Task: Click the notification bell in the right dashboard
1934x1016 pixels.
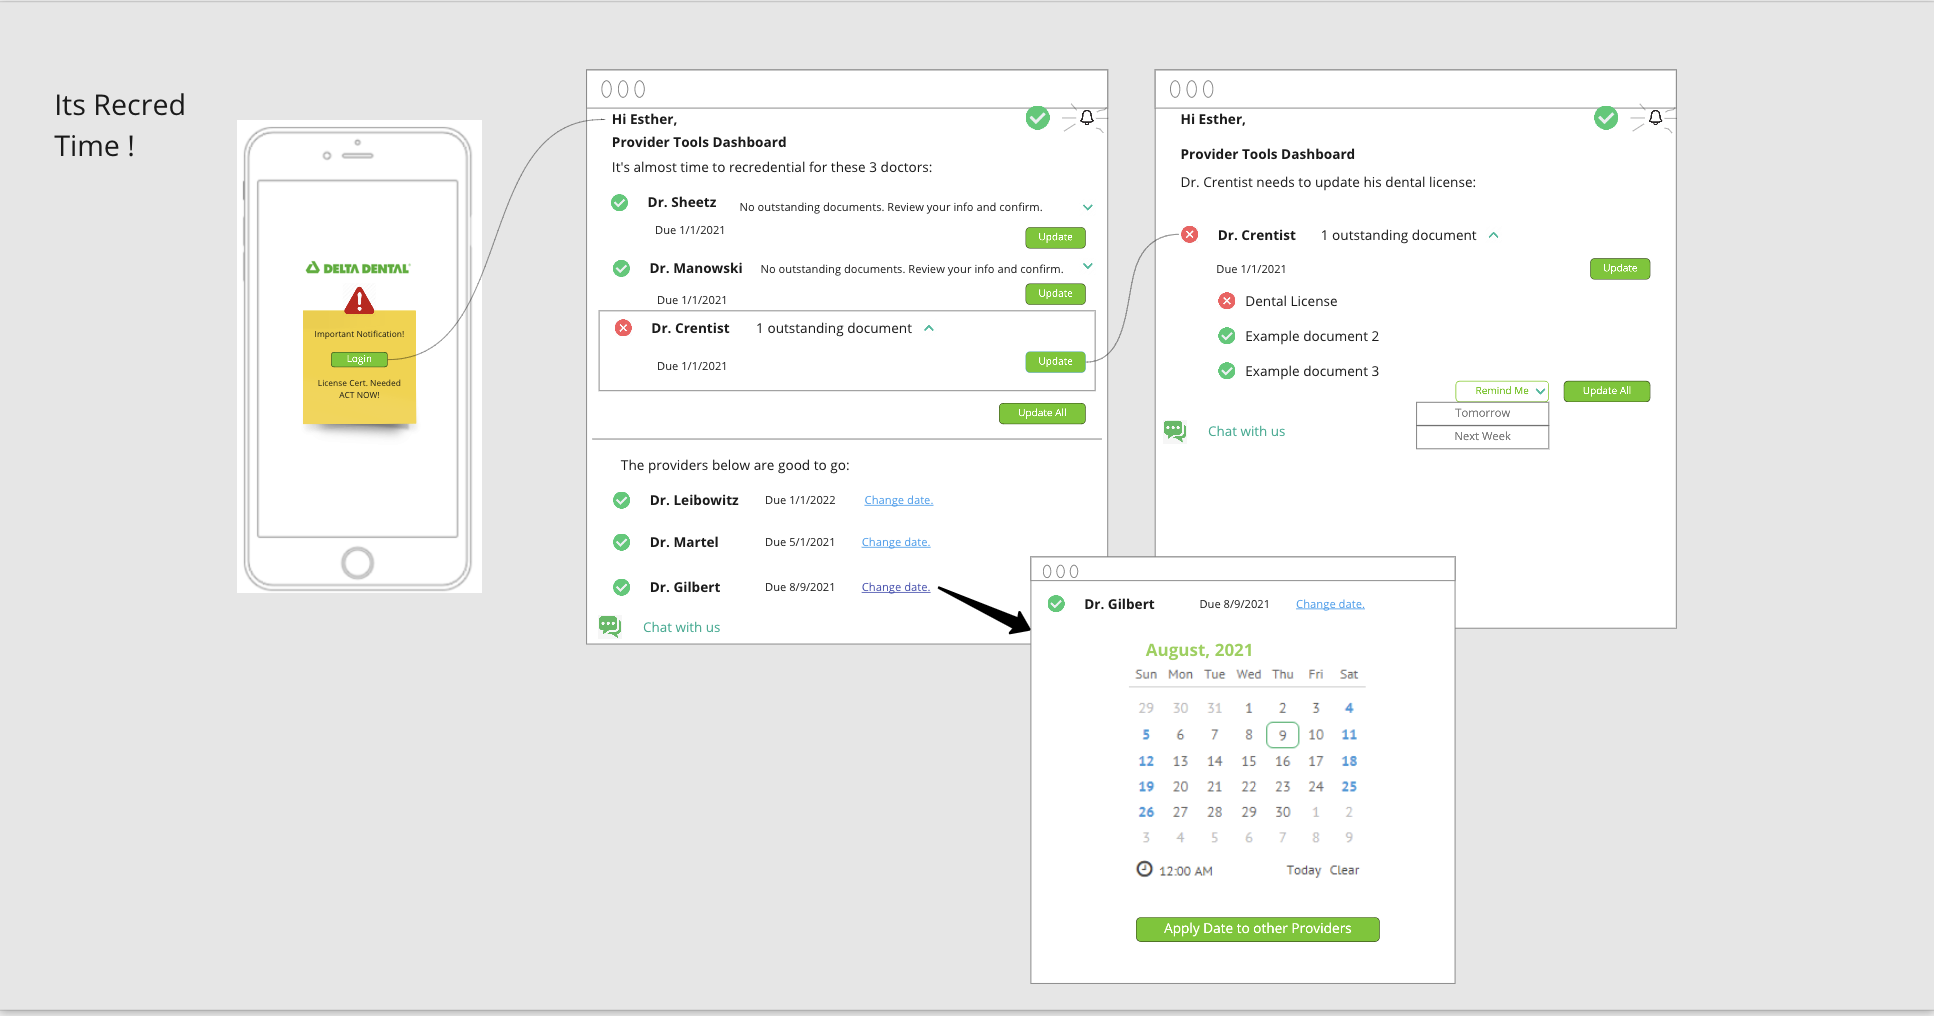Action: pyautogui.click(x=1655, y=118)
